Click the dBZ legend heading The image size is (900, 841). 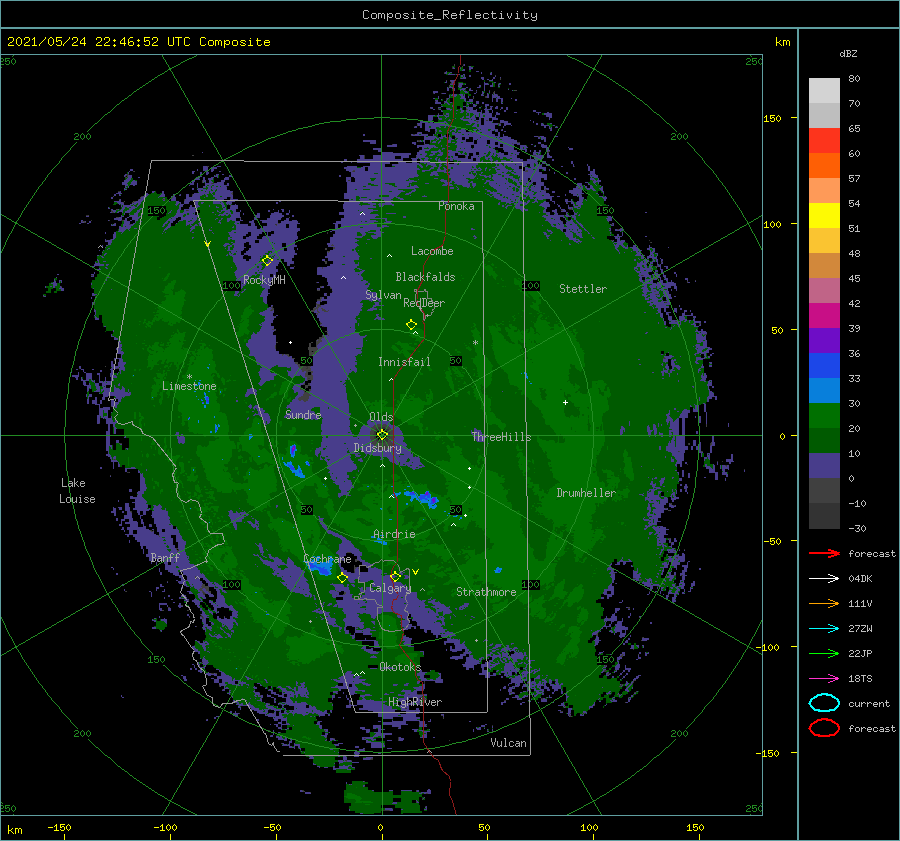848,53
